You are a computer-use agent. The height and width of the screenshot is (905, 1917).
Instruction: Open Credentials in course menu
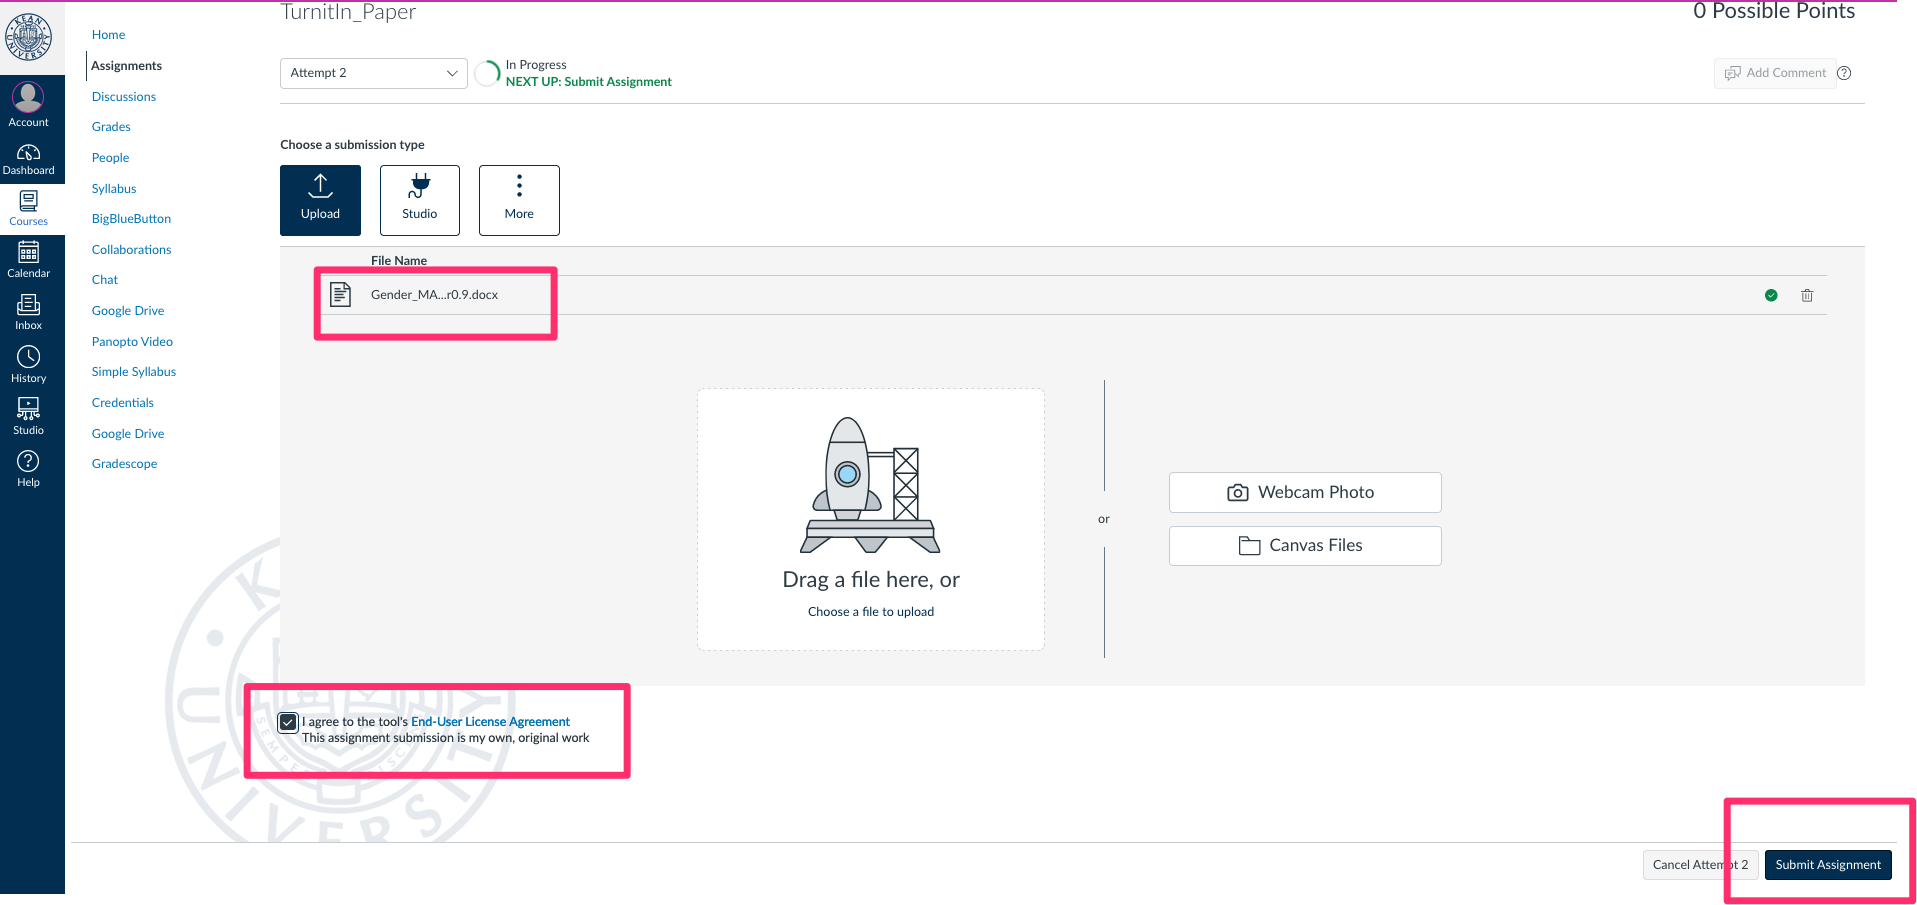click(123, 403)
